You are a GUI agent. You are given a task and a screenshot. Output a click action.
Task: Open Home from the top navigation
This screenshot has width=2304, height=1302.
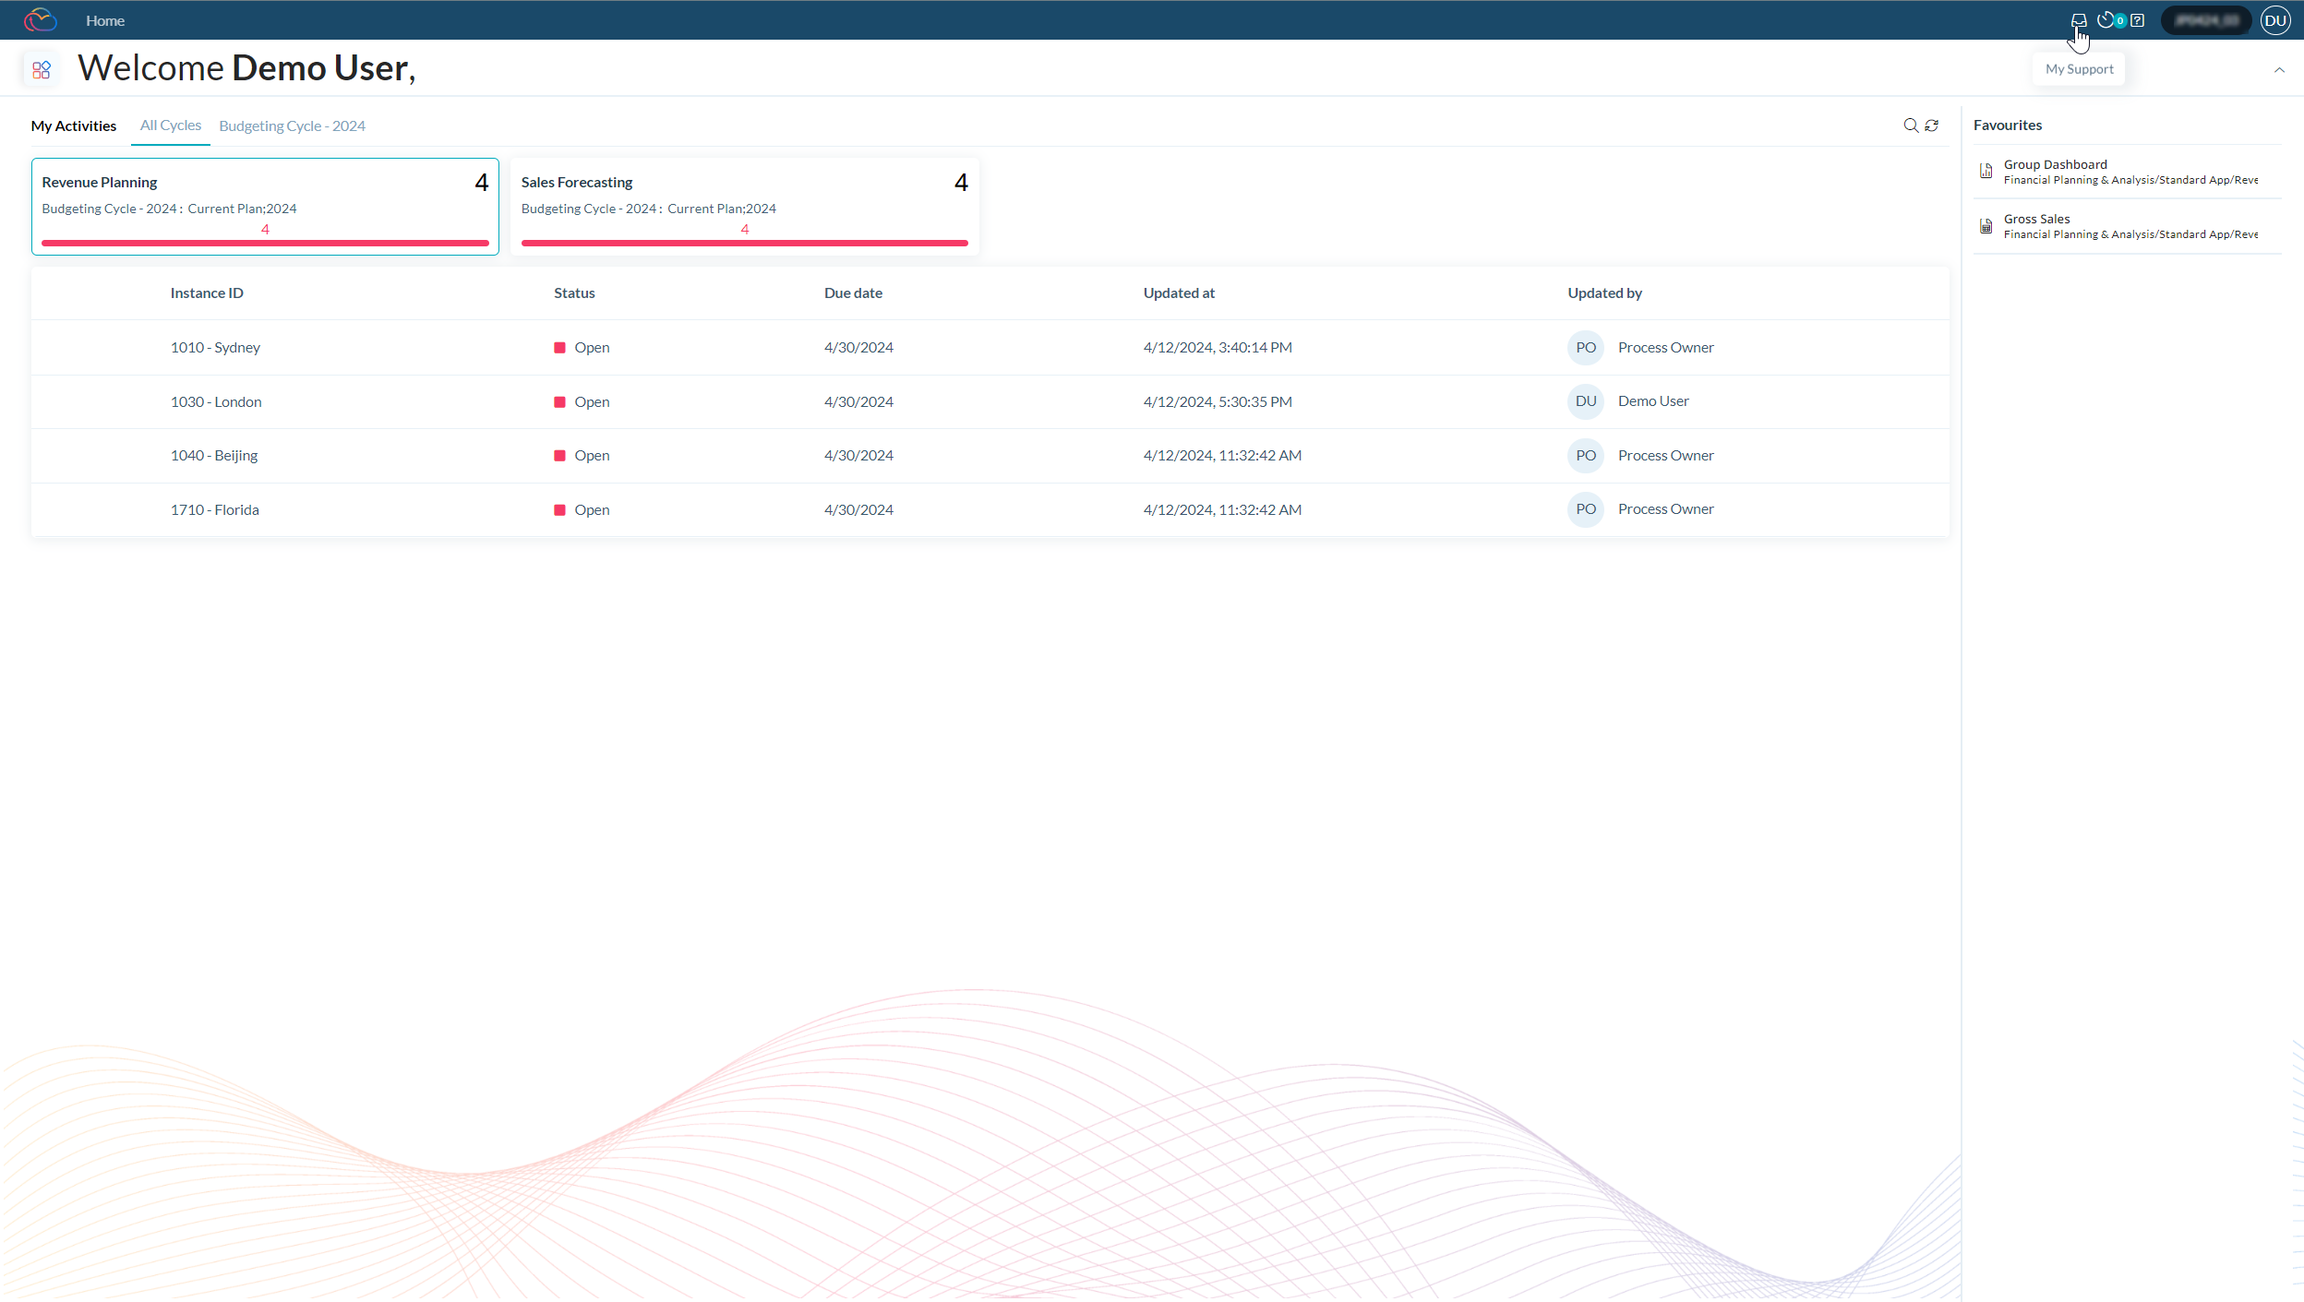pyautogui.click(x=105, y=20)
